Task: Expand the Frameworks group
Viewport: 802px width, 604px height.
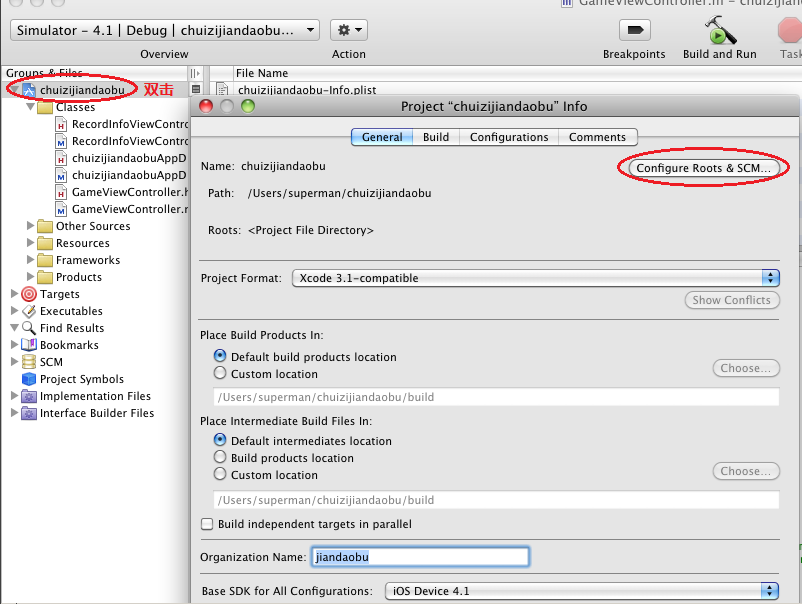Action: pyautogui.click(x=30, y=260)
